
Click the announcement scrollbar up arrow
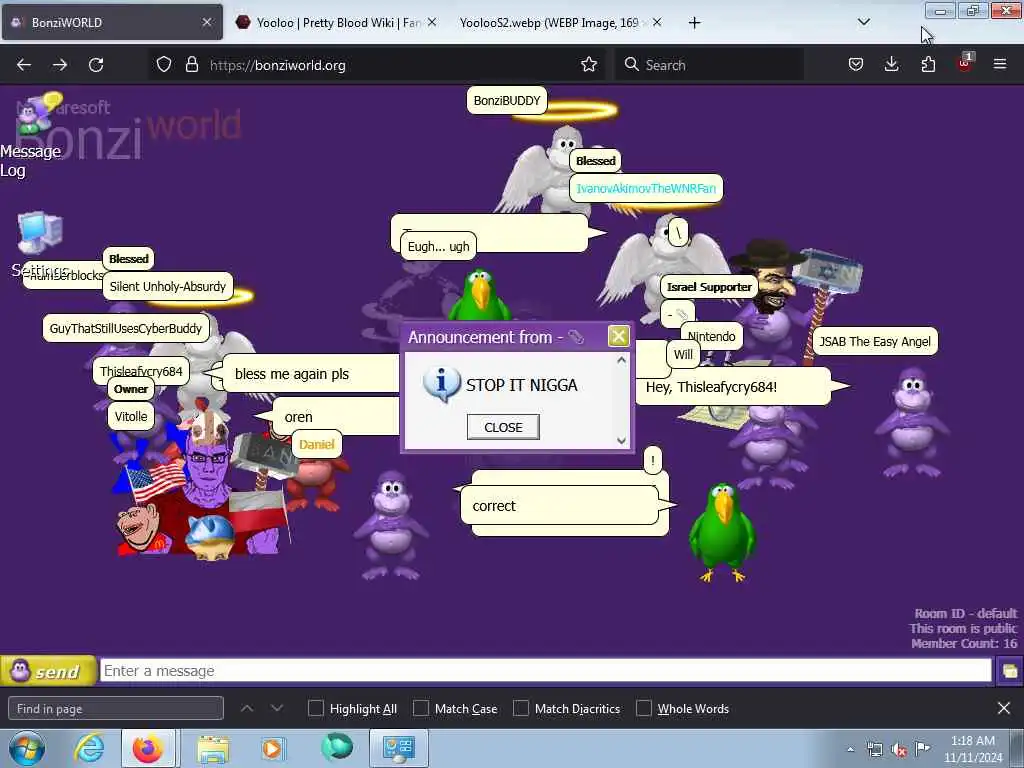click(x=621, y=360)
